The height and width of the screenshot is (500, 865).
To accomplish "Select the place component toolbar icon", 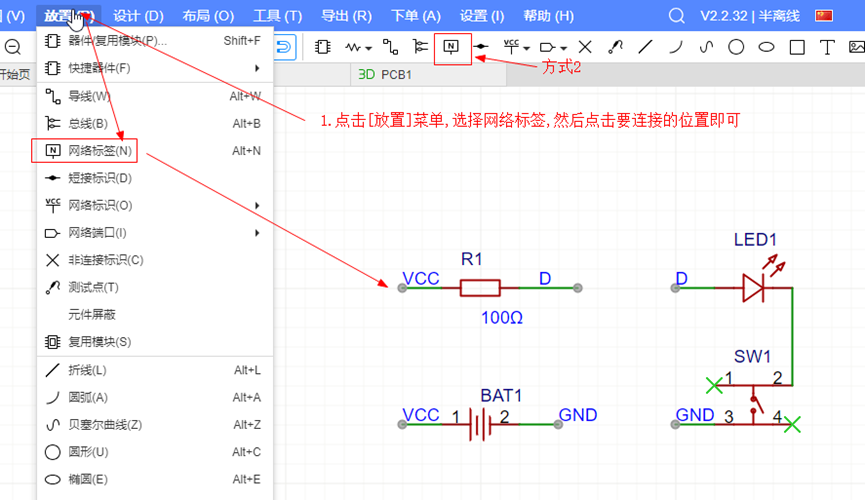I will (323, 47).
